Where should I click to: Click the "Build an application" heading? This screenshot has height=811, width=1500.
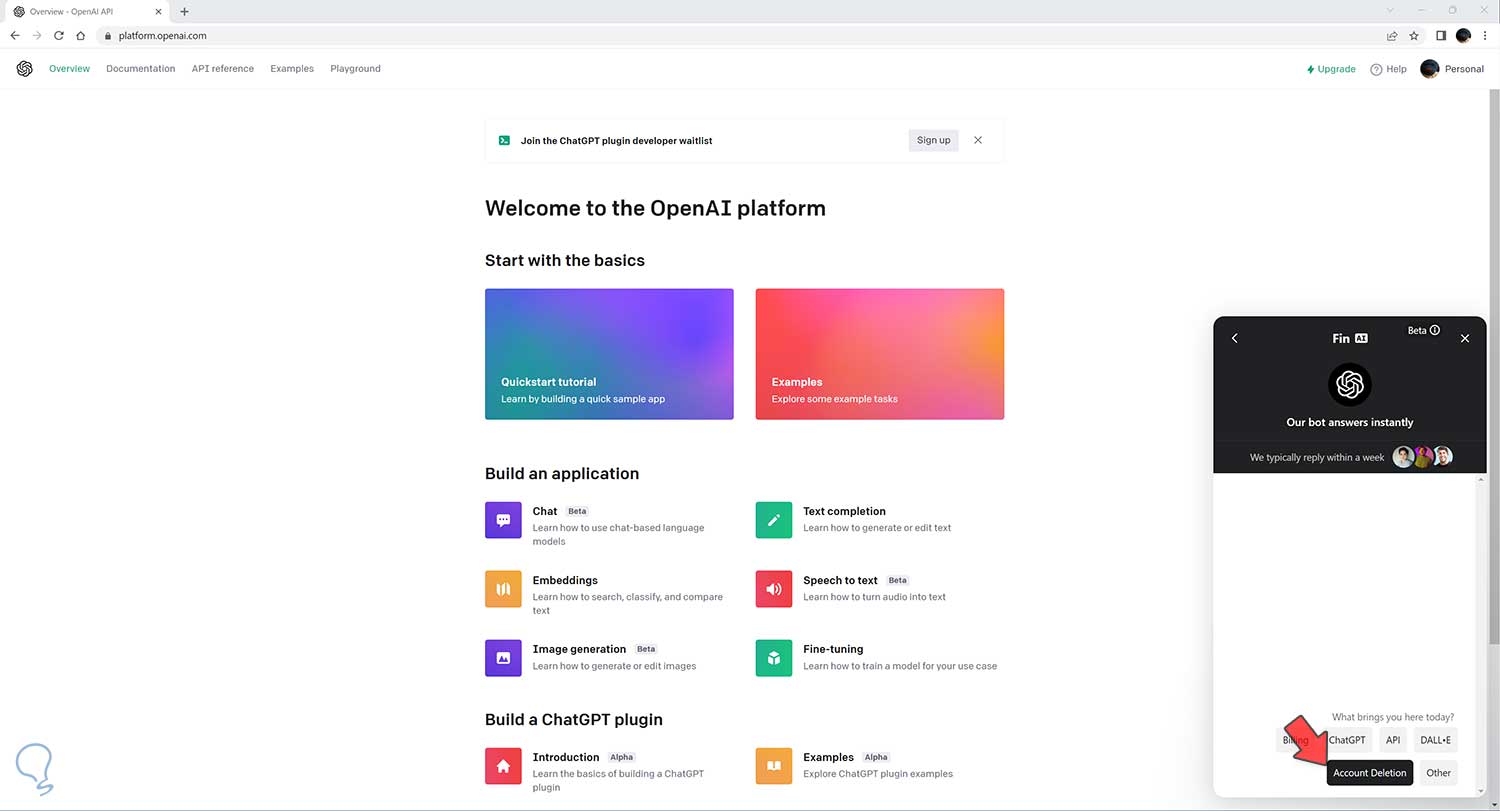[x=562, y=473]
